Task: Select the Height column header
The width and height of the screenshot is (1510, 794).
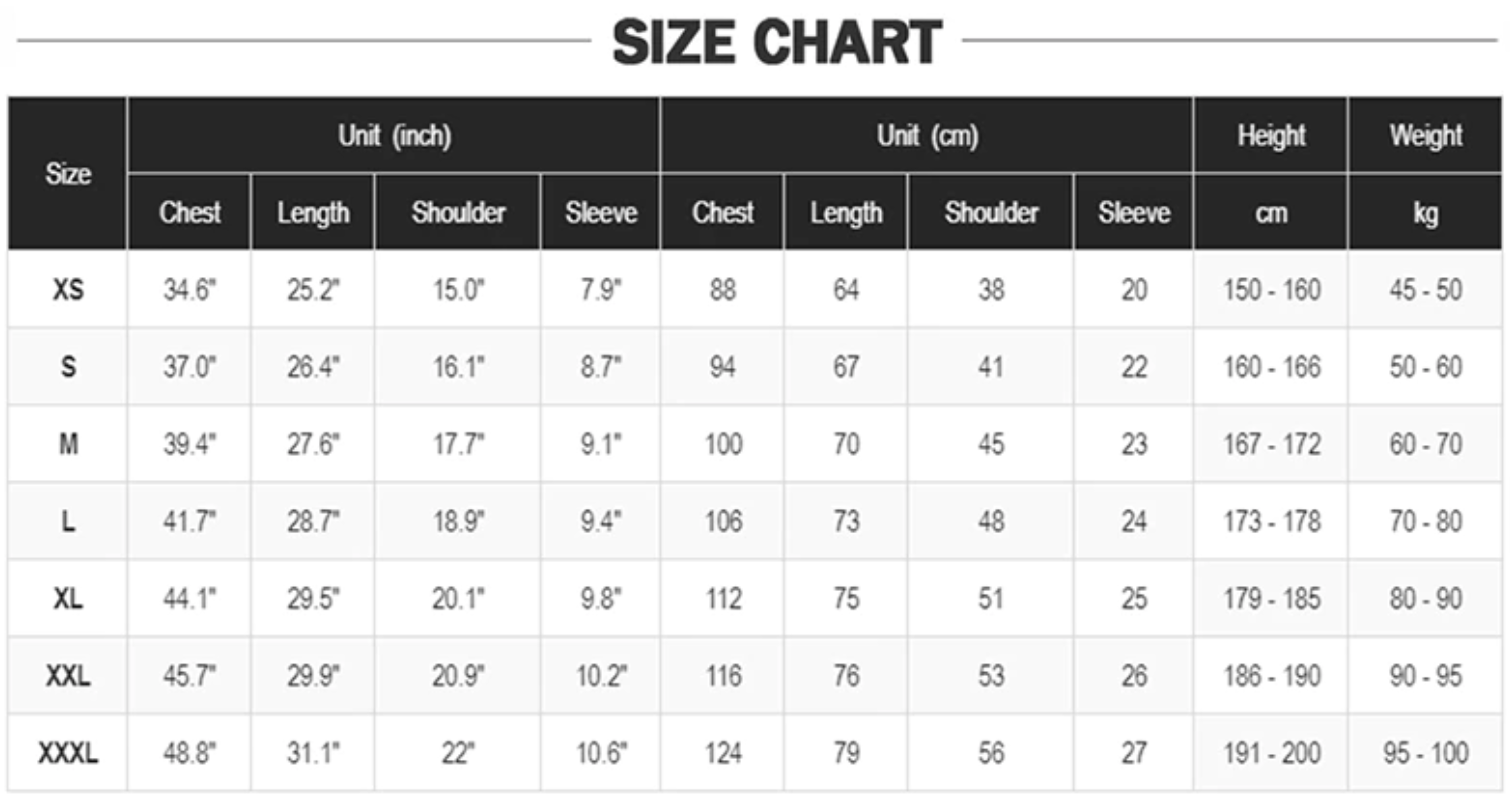Action: [1271, 136]
